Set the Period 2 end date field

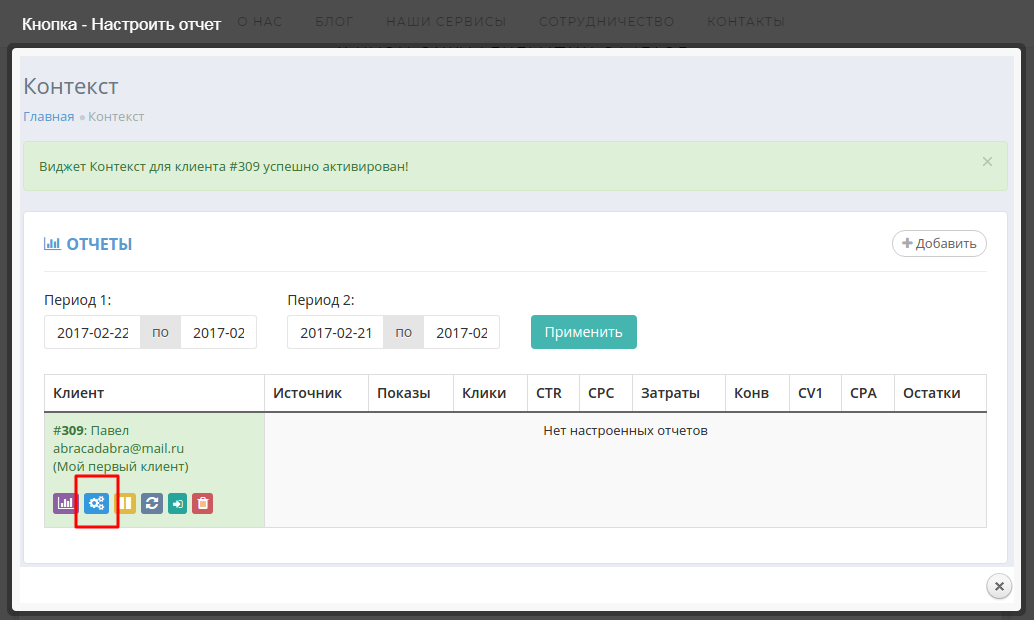(462, 332)
